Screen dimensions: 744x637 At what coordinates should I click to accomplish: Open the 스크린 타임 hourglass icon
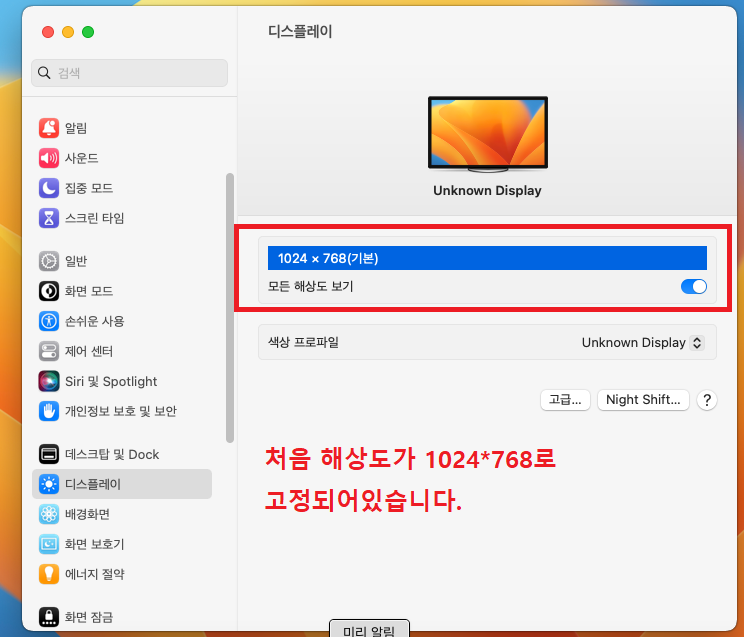click(49, 218)
